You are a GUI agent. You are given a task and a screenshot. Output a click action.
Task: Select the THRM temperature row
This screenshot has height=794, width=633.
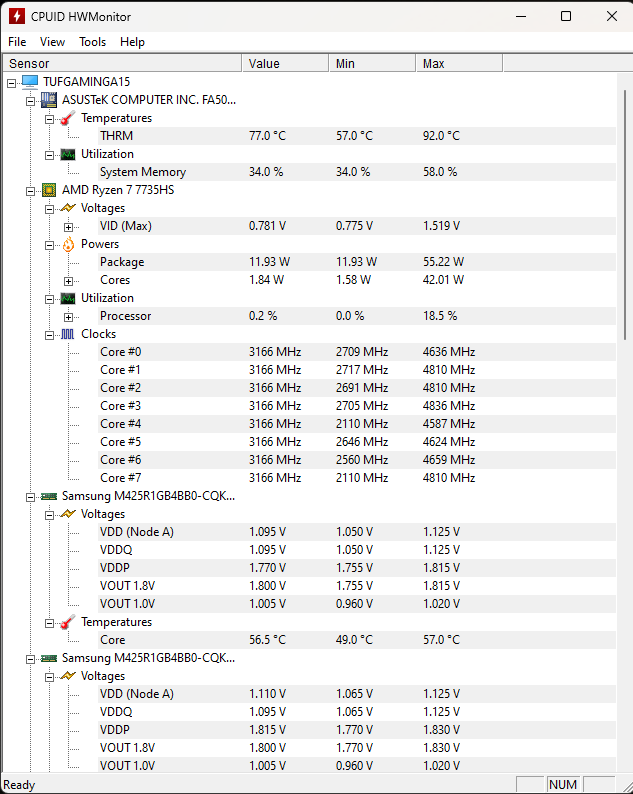coord(357,136)
